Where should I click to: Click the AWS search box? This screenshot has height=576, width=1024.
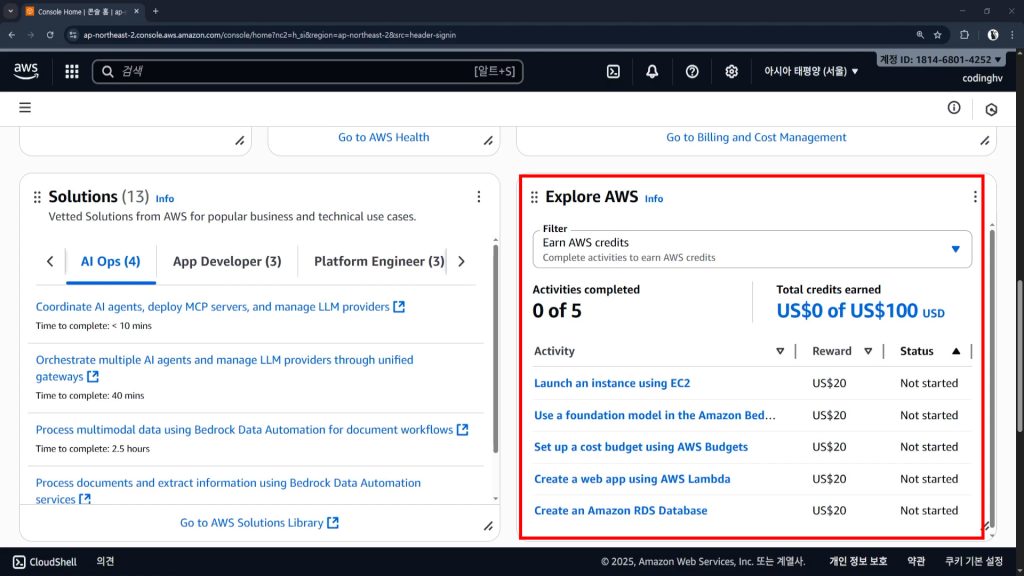pyautogui.click(x=308, y=71)
